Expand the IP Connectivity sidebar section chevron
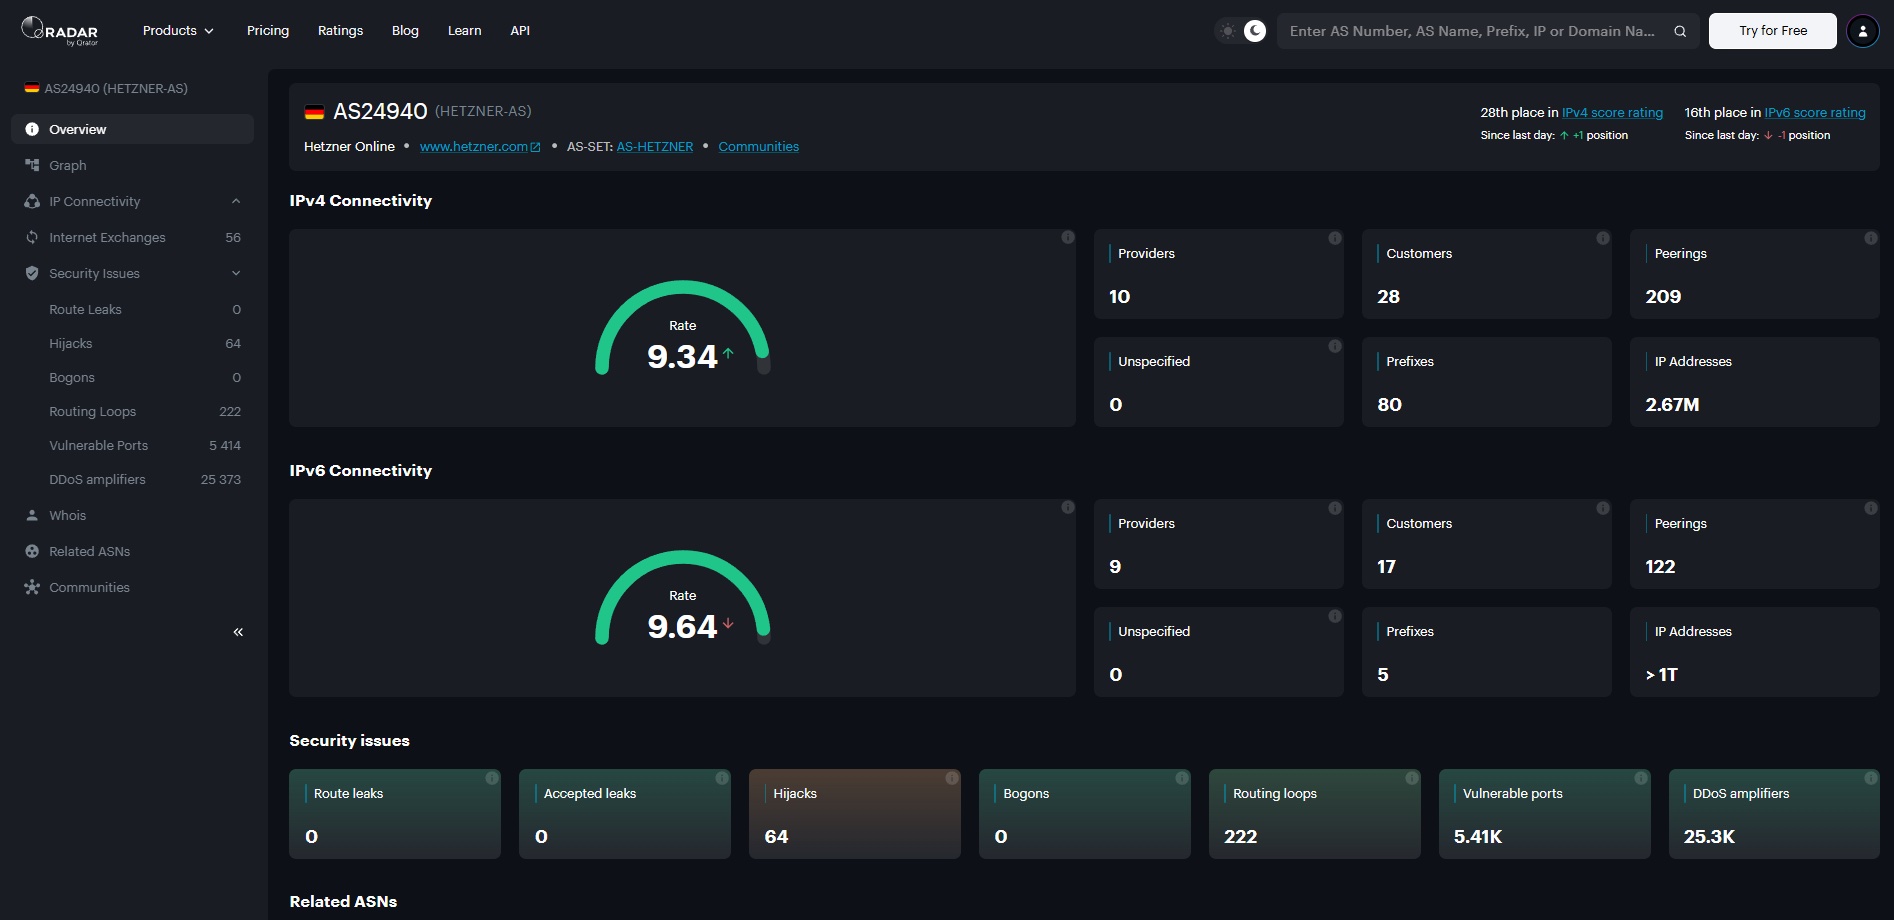The height and width of the screenshot is (920, 1894). click(x=236, y=201)
